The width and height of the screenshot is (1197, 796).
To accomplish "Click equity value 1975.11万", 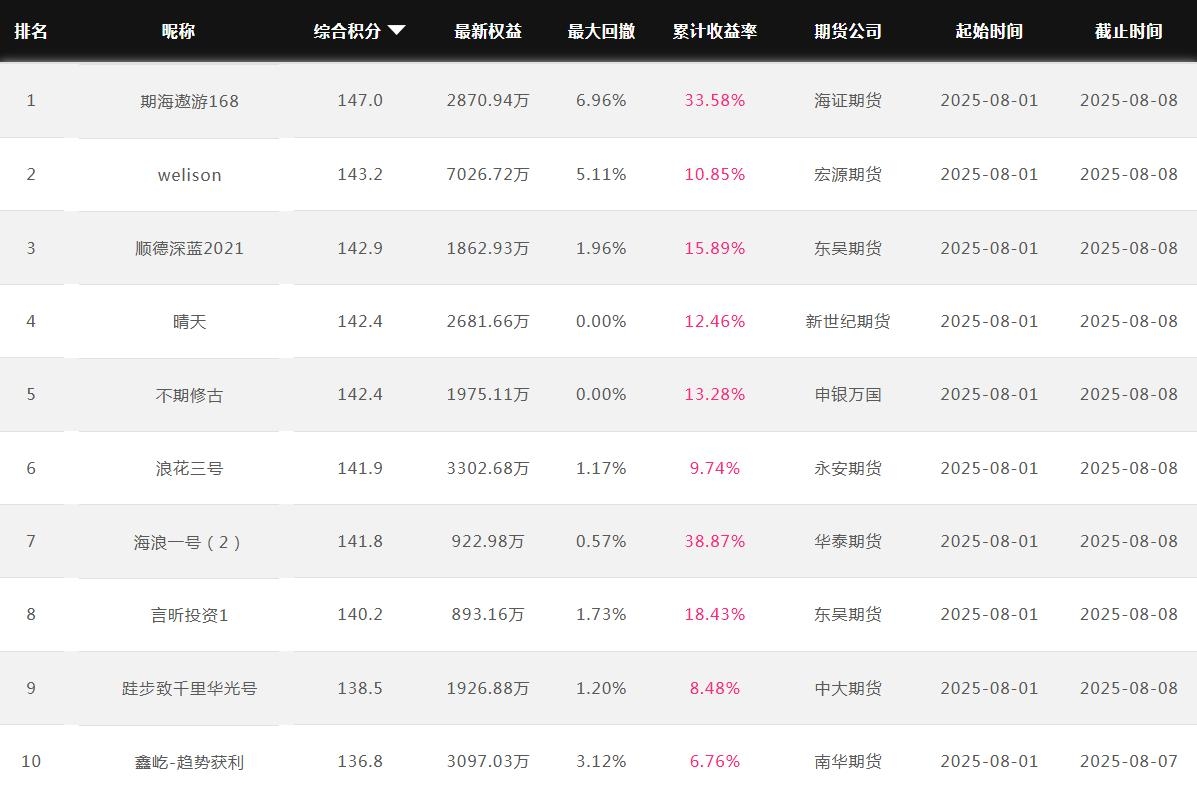I will point(488,394).
